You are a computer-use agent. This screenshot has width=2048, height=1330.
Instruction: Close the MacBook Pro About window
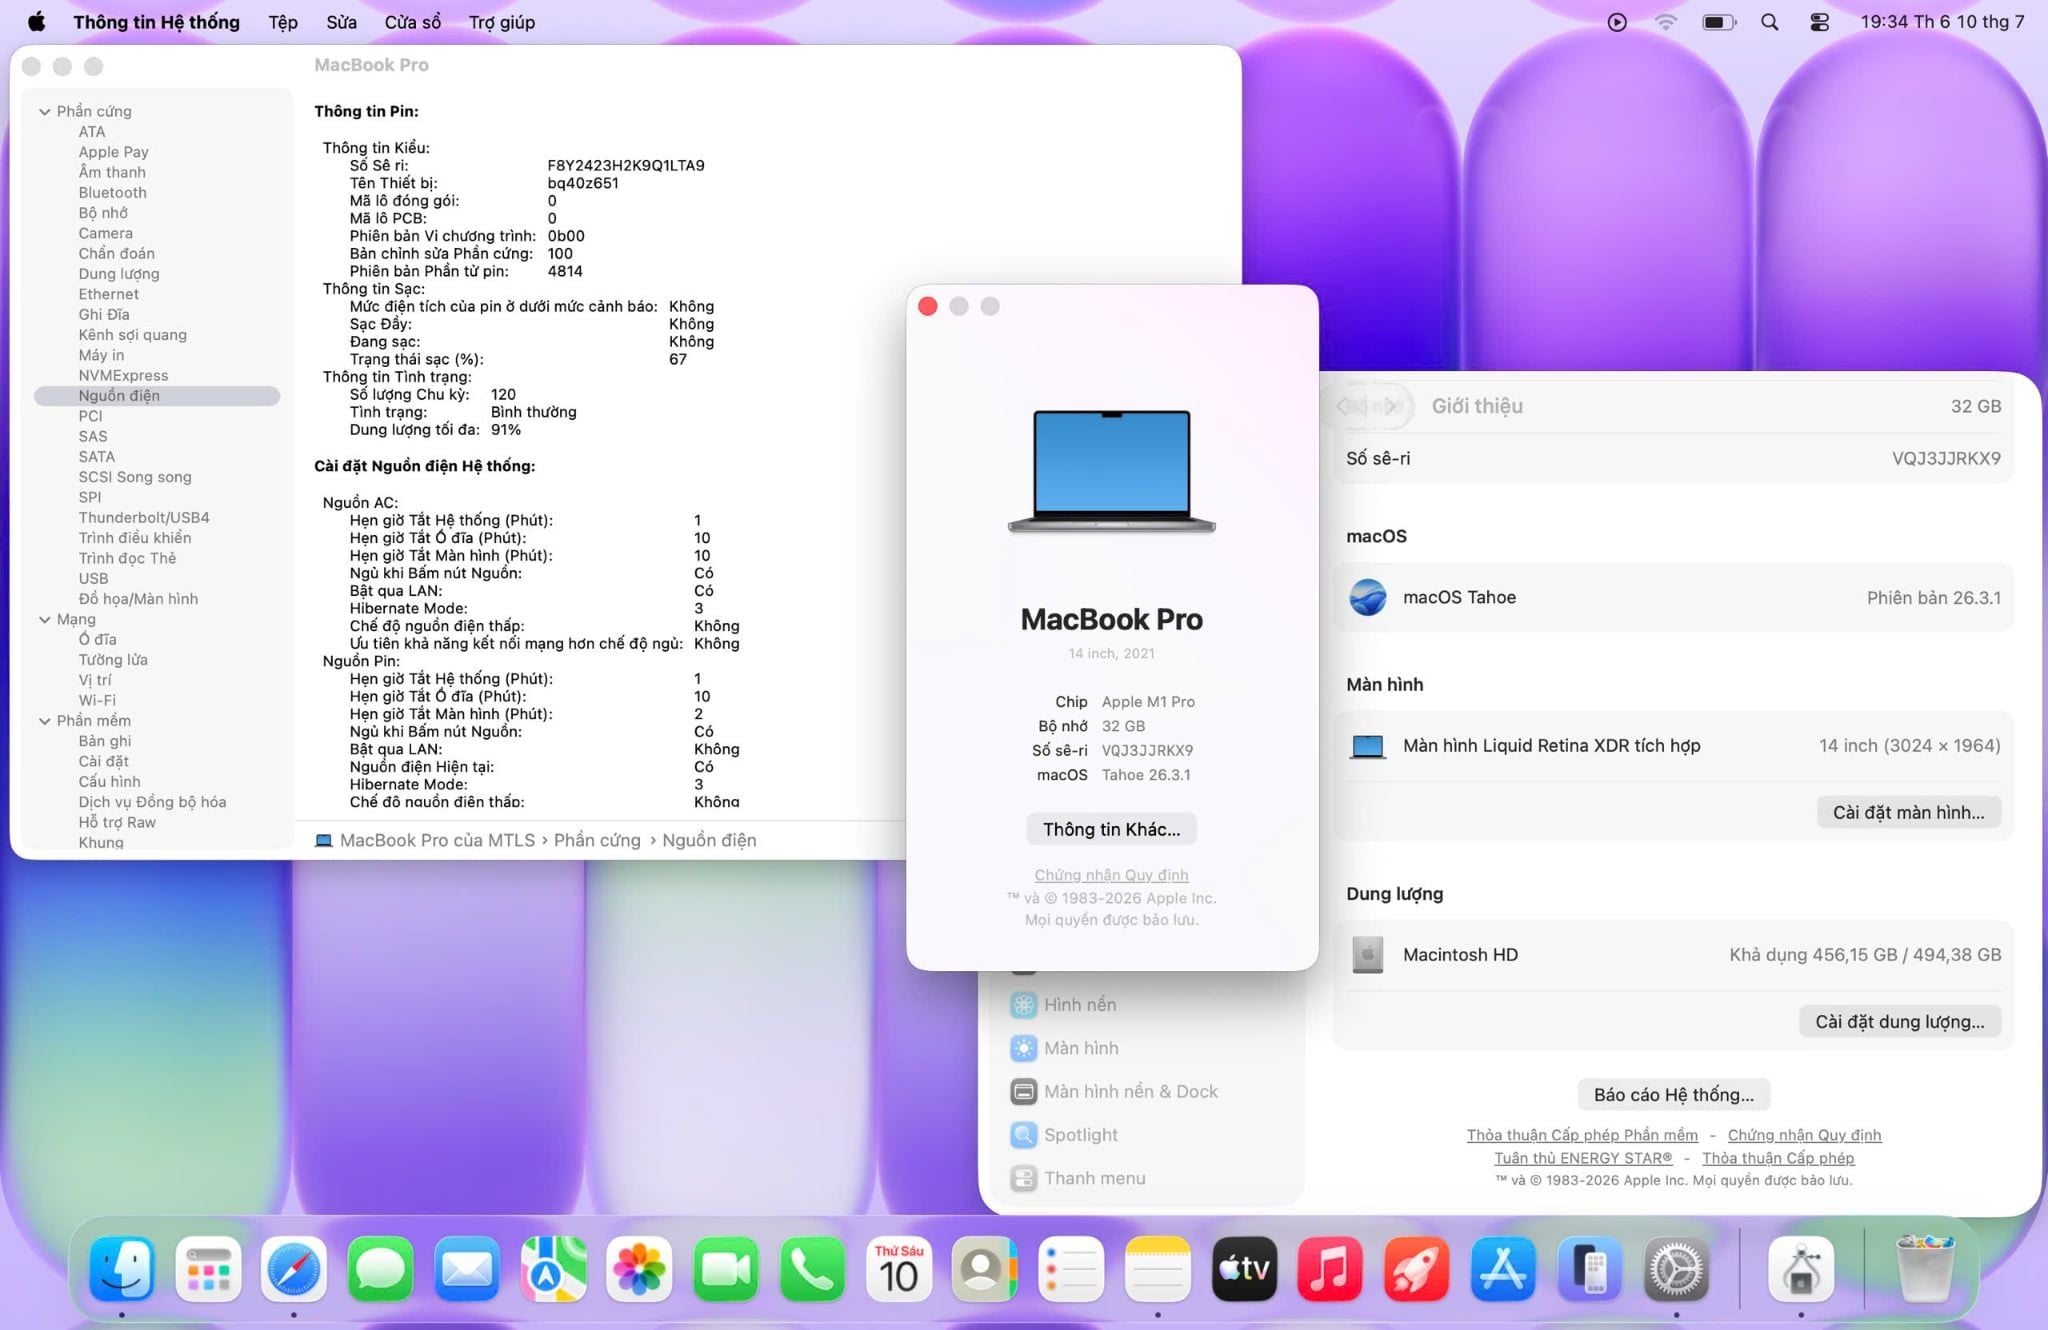927,306
